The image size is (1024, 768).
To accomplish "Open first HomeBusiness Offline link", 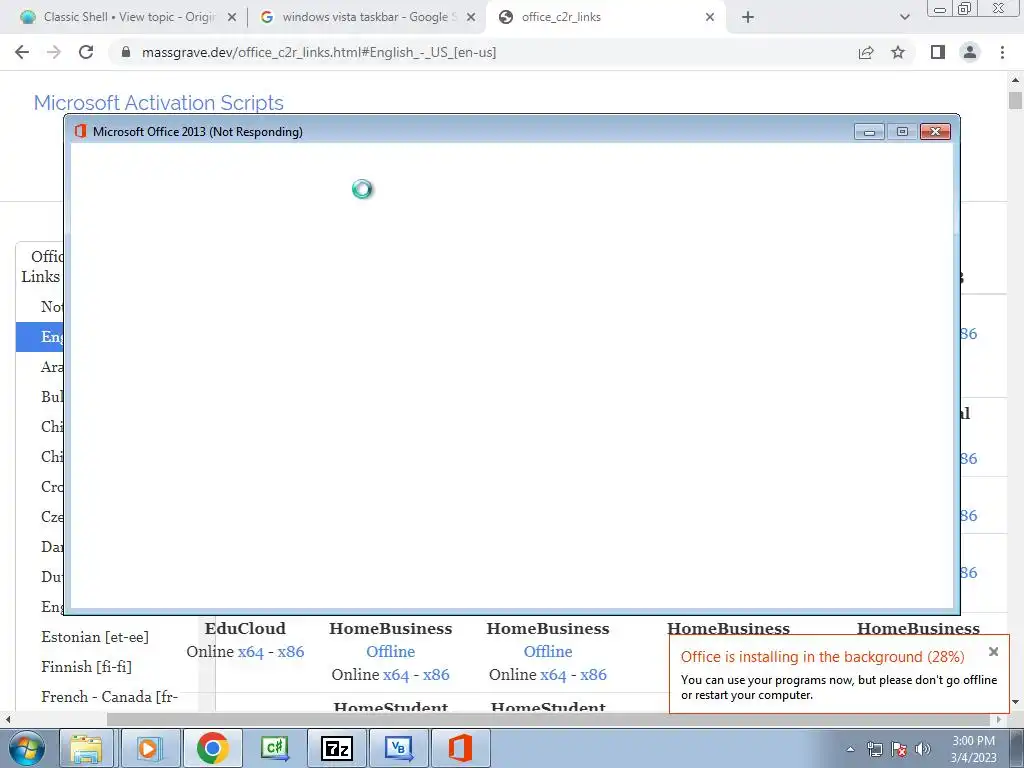I will click(391, 652).
